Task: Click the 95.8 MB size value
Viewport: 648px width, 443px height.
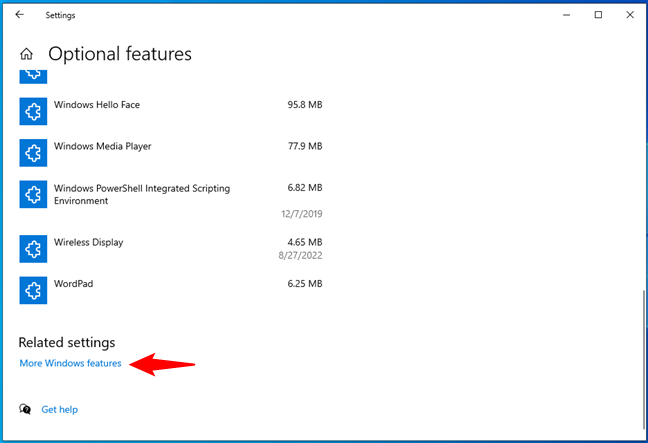Action: 305,105
